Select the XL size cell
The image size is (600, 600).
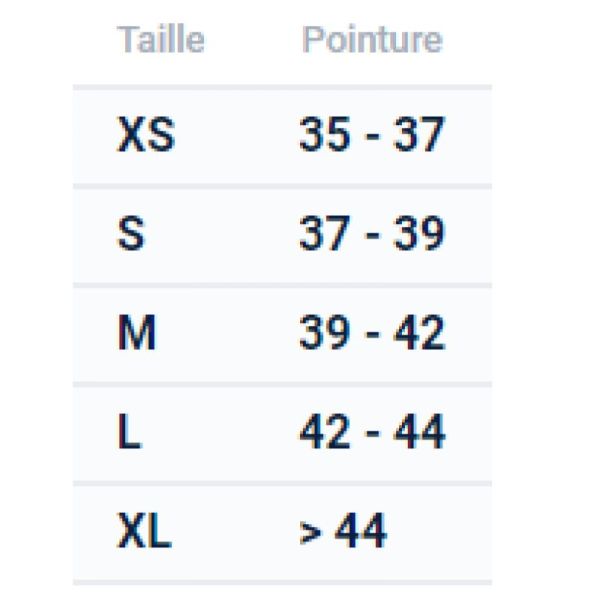[x=144, y=530]
